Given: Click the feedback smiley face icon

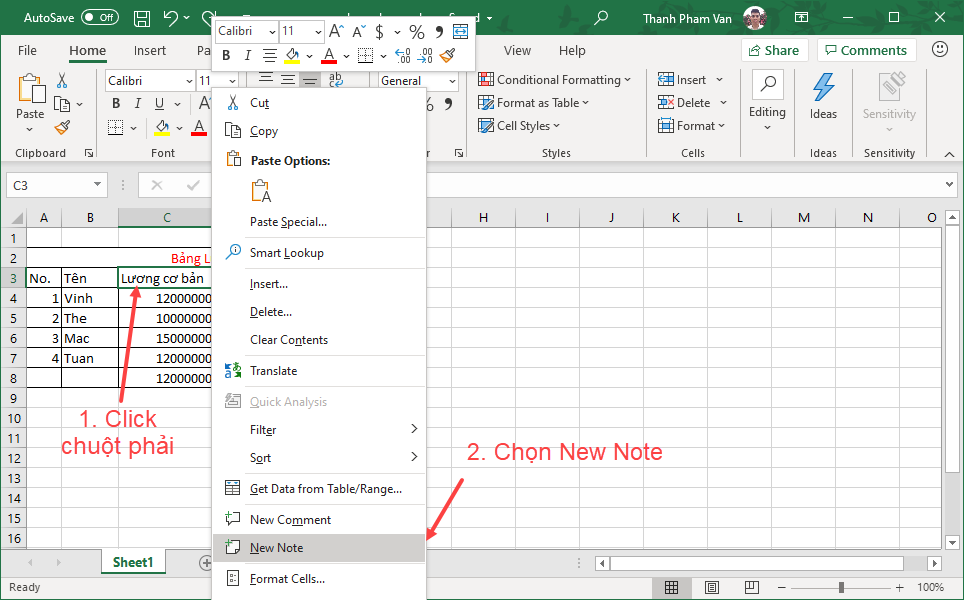Looking at the screenshot, I should click(939, 49).
